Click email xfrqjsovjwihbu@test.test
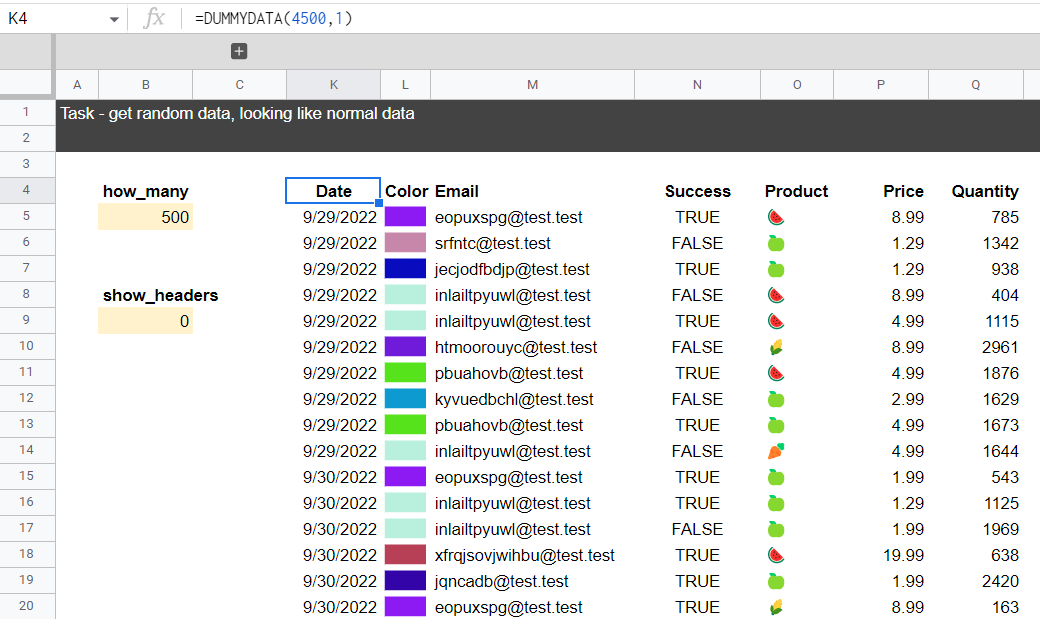Viewport: 1040px width, 619px height. 525,555
